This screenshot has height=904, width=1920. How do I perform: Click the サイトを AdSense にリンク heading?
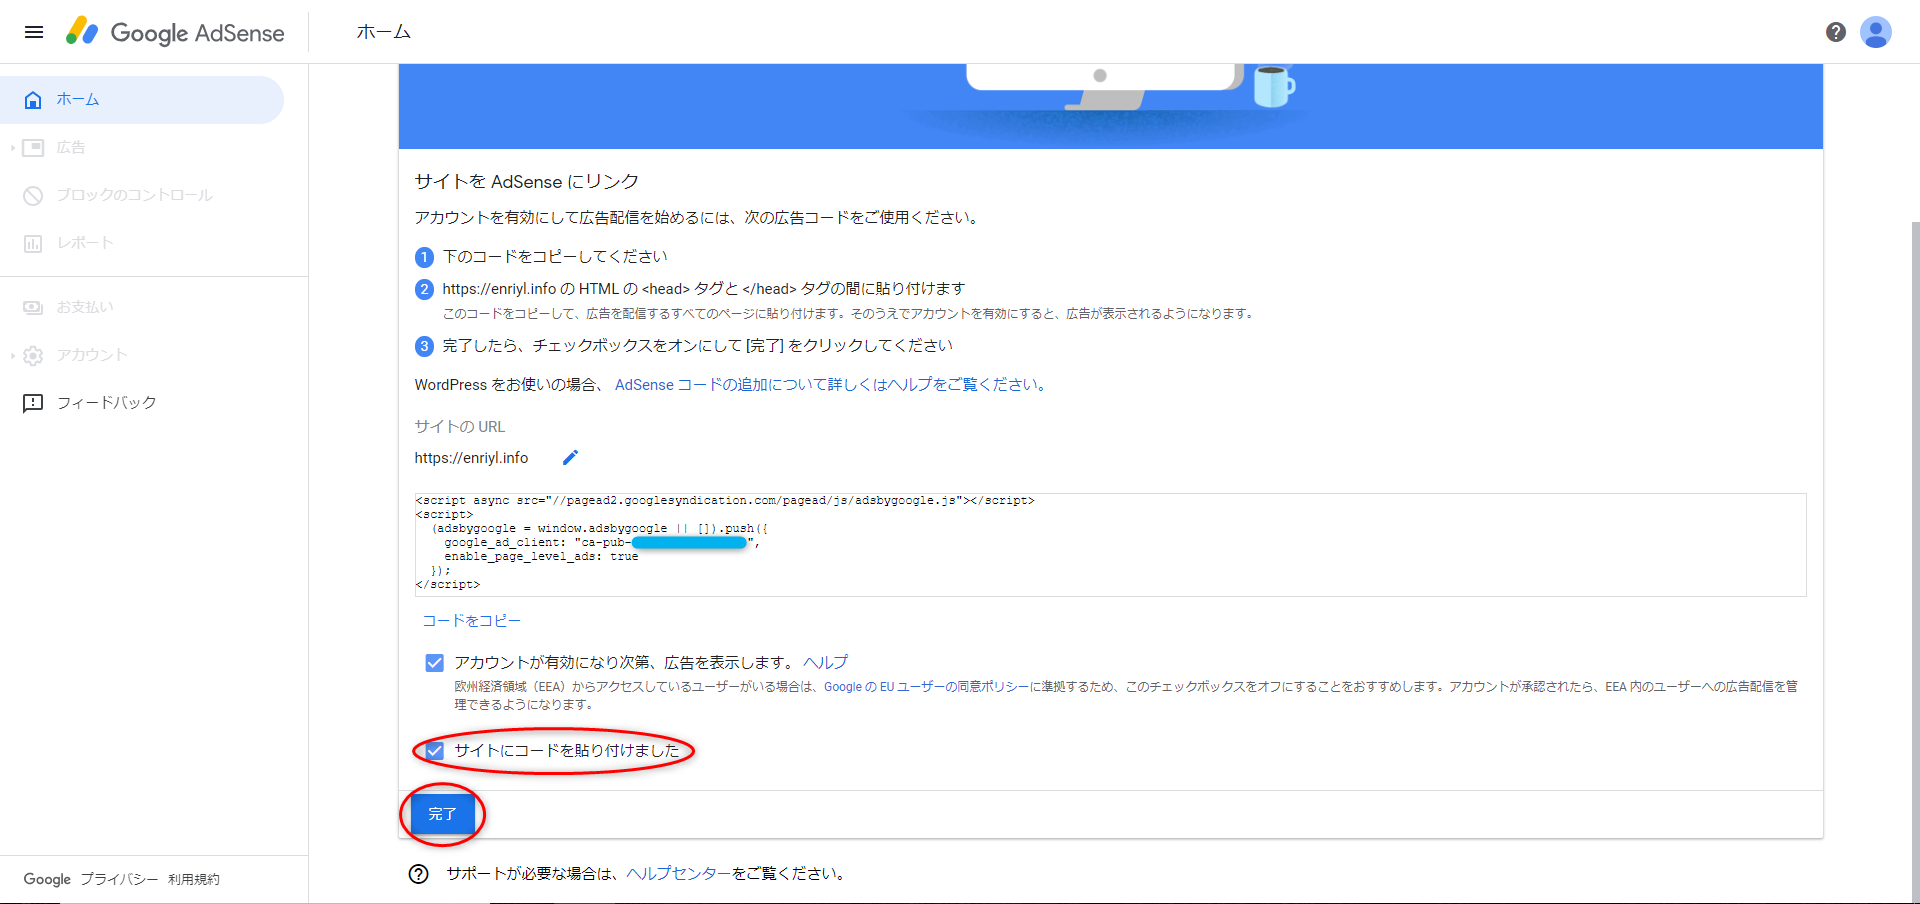pyautogui.click(x=526, y=182)
